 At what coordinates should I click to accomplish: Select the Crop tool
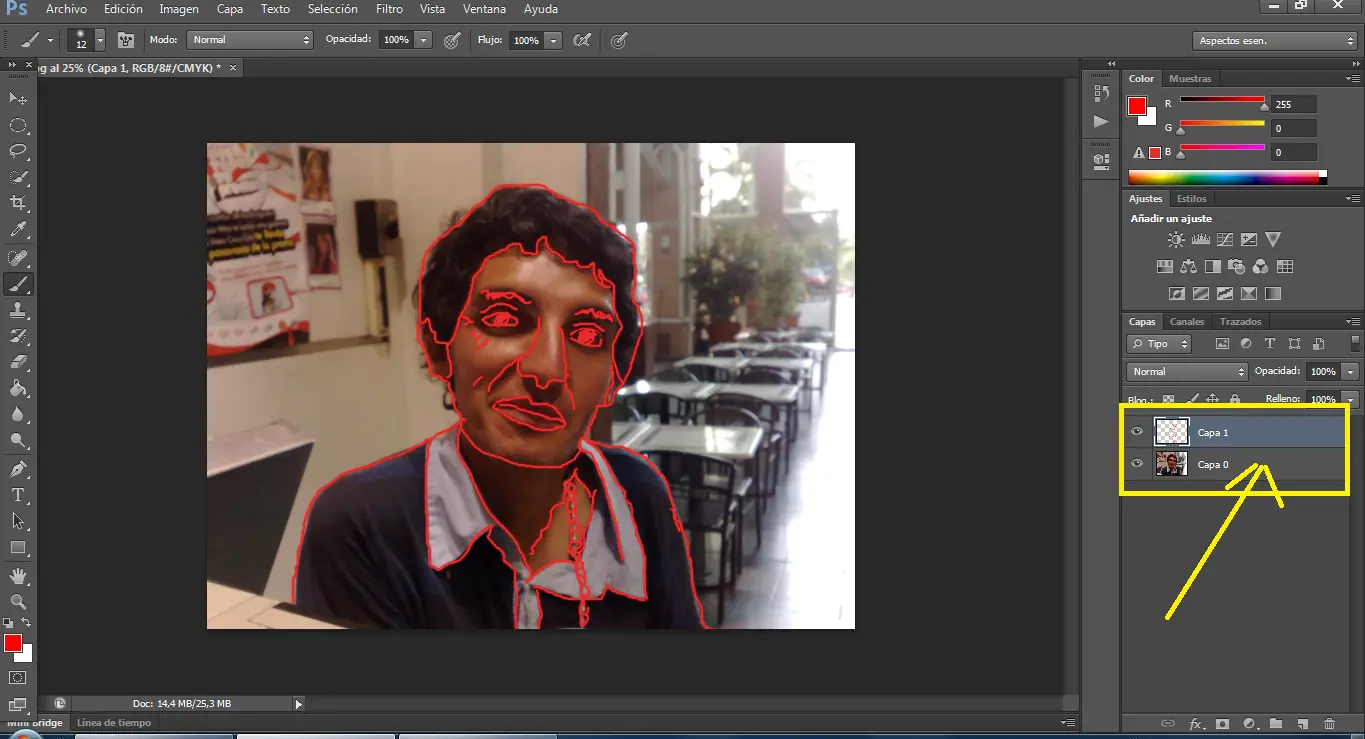pyautogui.click(x=18, y=203)
